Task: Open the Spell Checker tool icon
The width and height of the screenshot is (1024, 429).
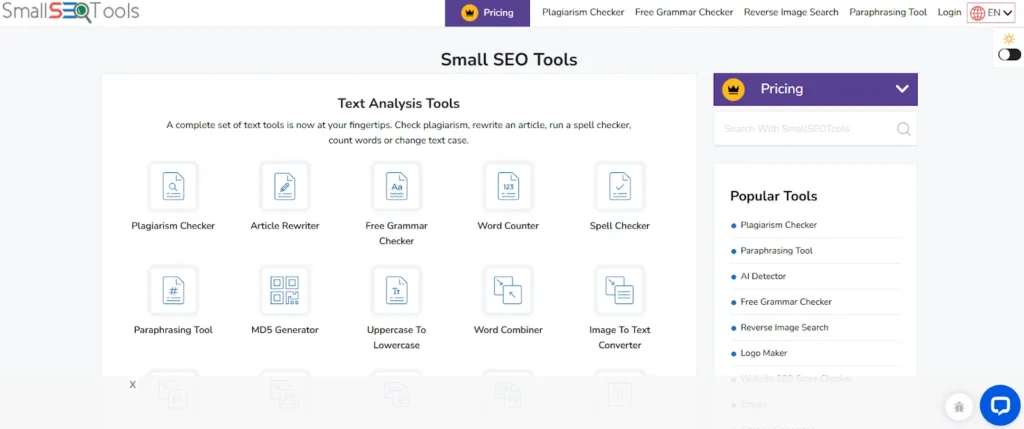Action: (620, 186)
